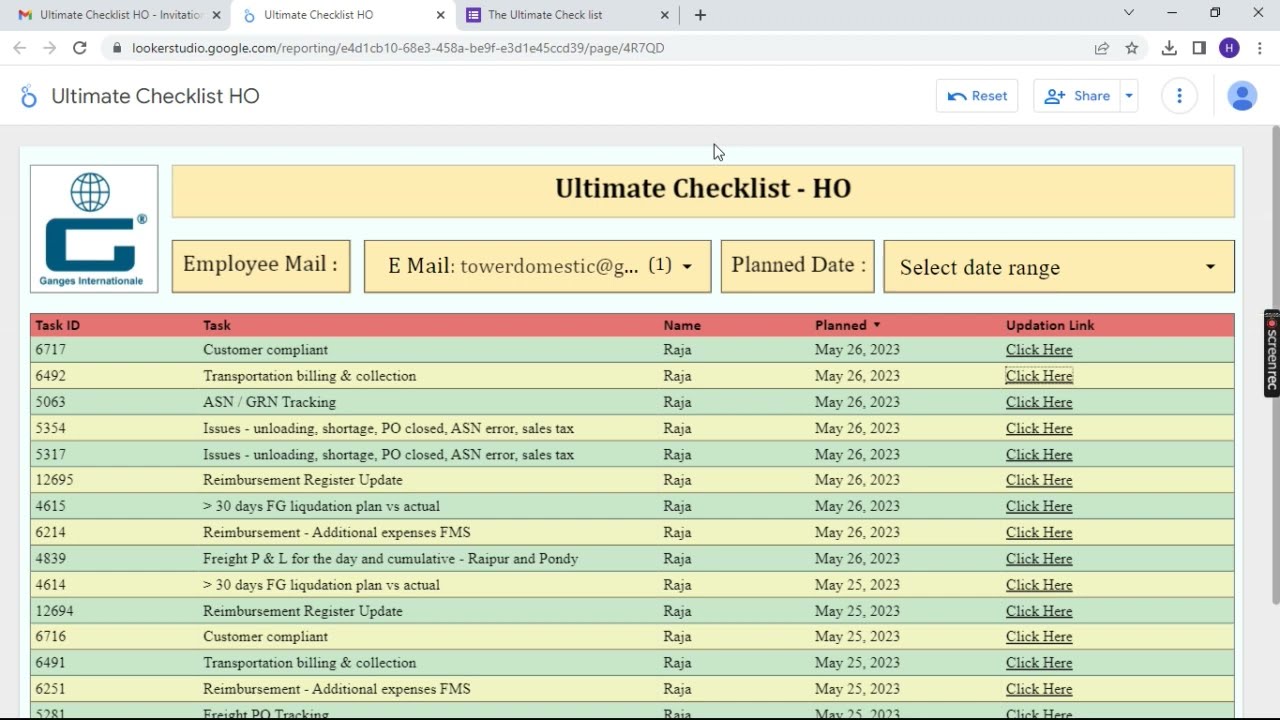Bookmark this page with star icon

[1132, 48]
